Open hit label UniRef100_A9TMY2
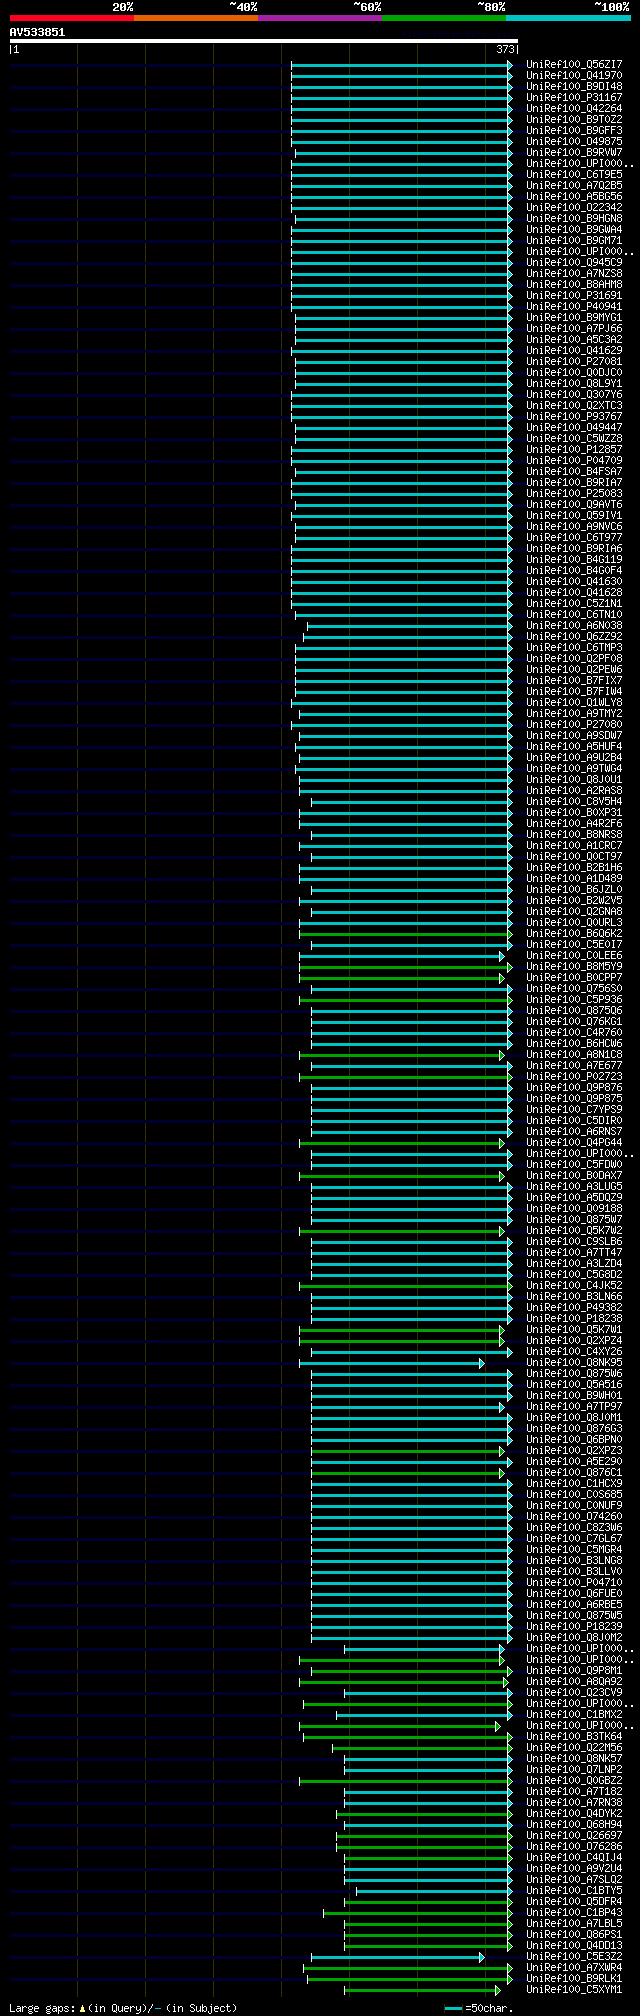The image size is (640, 2016). (574, 713)
